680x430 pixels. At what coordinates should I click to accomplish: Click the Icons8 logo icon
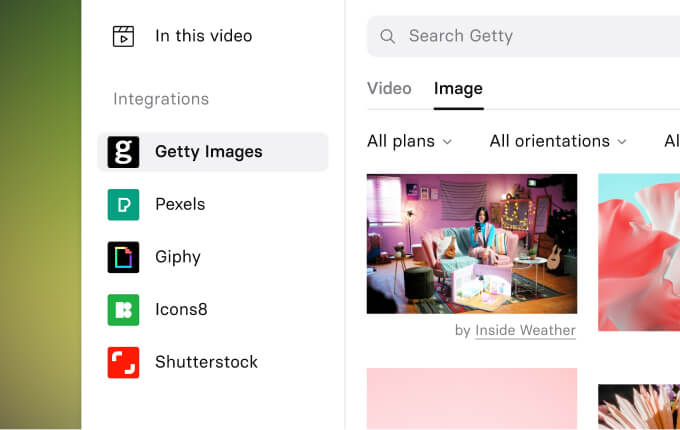pos(123,310)
